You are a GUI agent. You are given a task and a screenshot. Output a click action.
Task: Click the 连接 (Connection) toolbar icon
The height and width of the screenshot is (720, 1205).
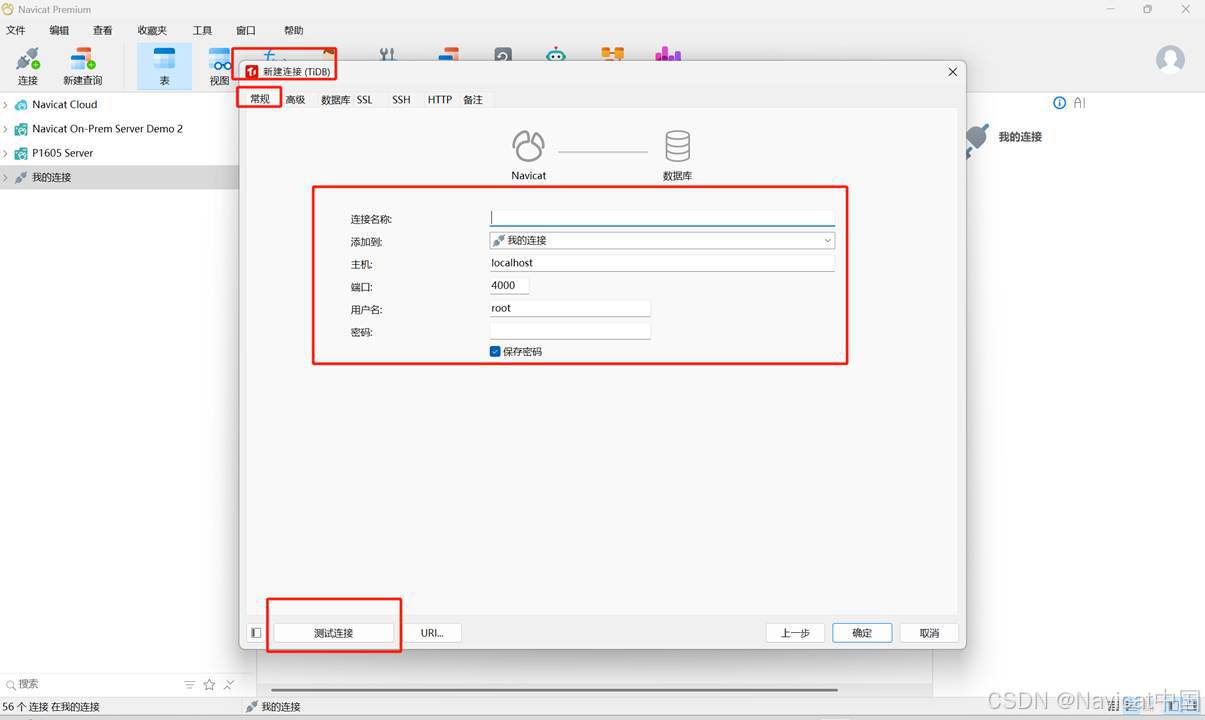27,66
